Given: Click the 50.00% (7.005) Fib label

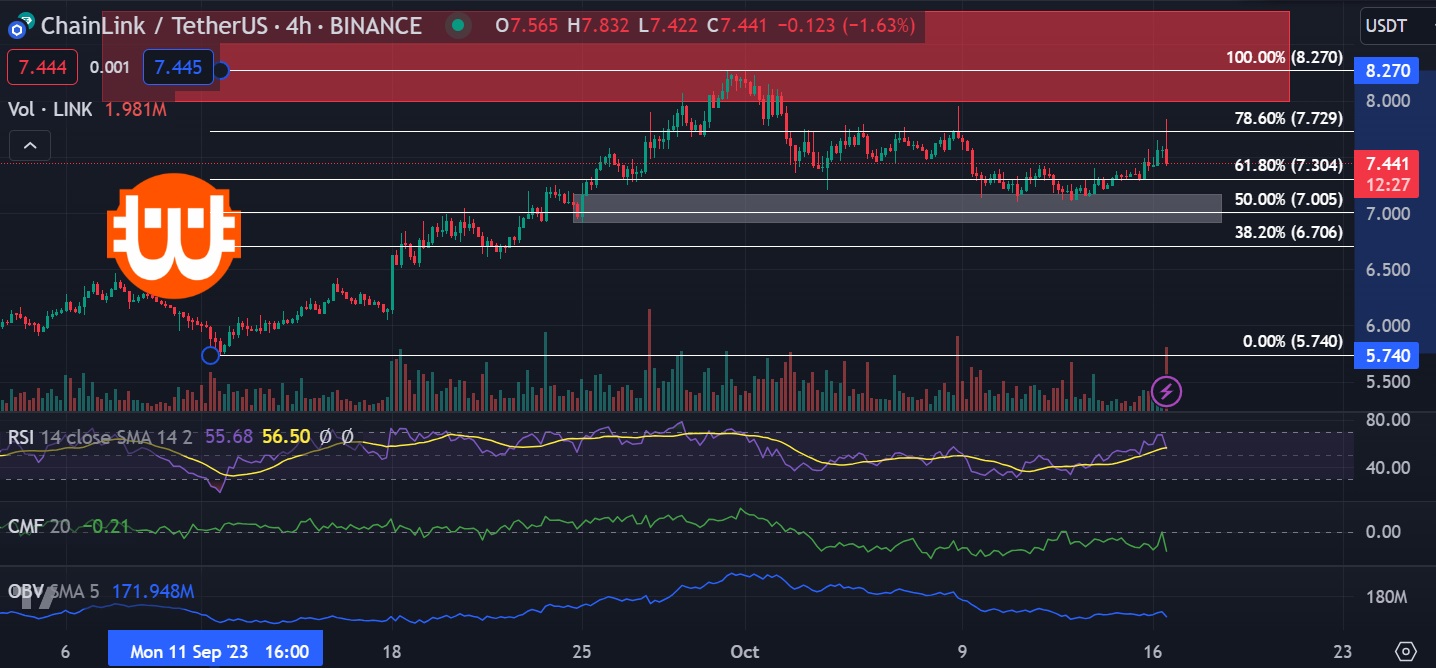Looking at the screenshot, I should coord(1289,199).
